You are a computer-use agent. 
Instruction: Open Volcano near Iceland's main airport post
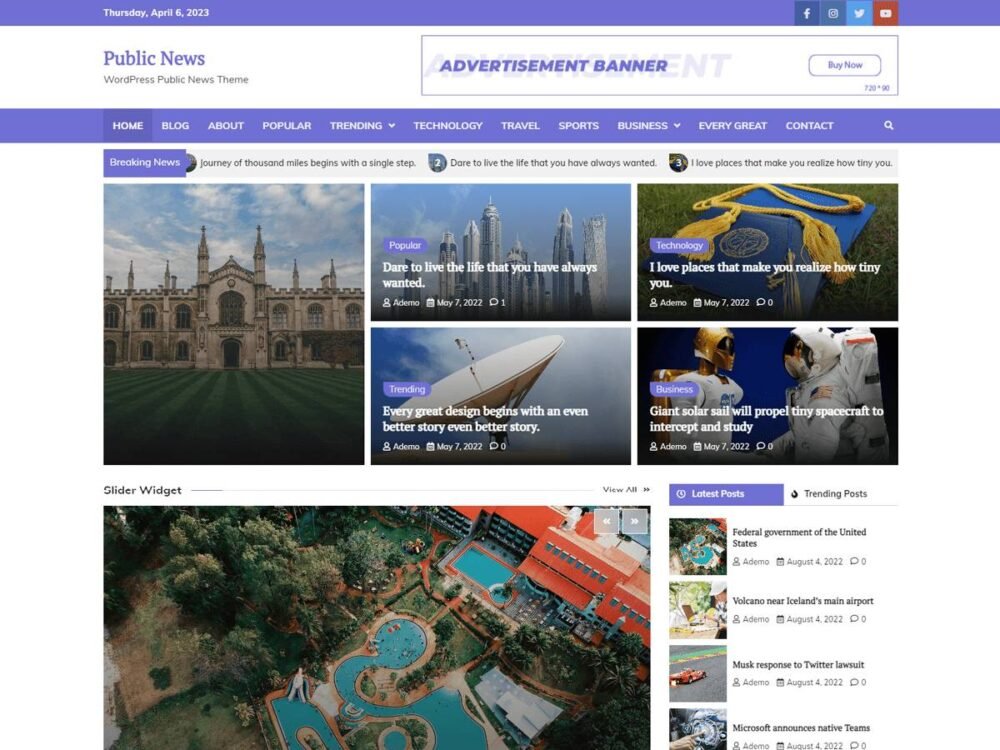point(803,601)
